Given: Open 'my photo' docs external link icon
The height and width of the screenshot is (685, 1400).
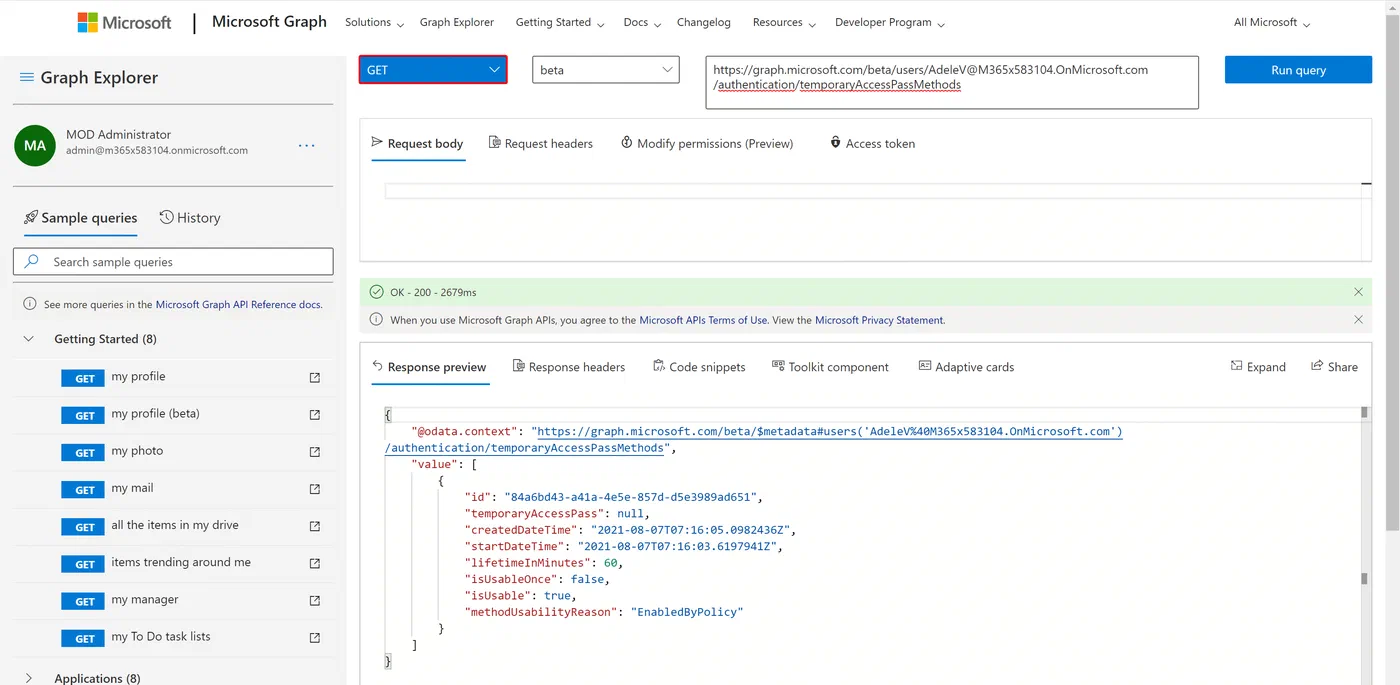Looking at the screenshot, I should coord(315,452).
